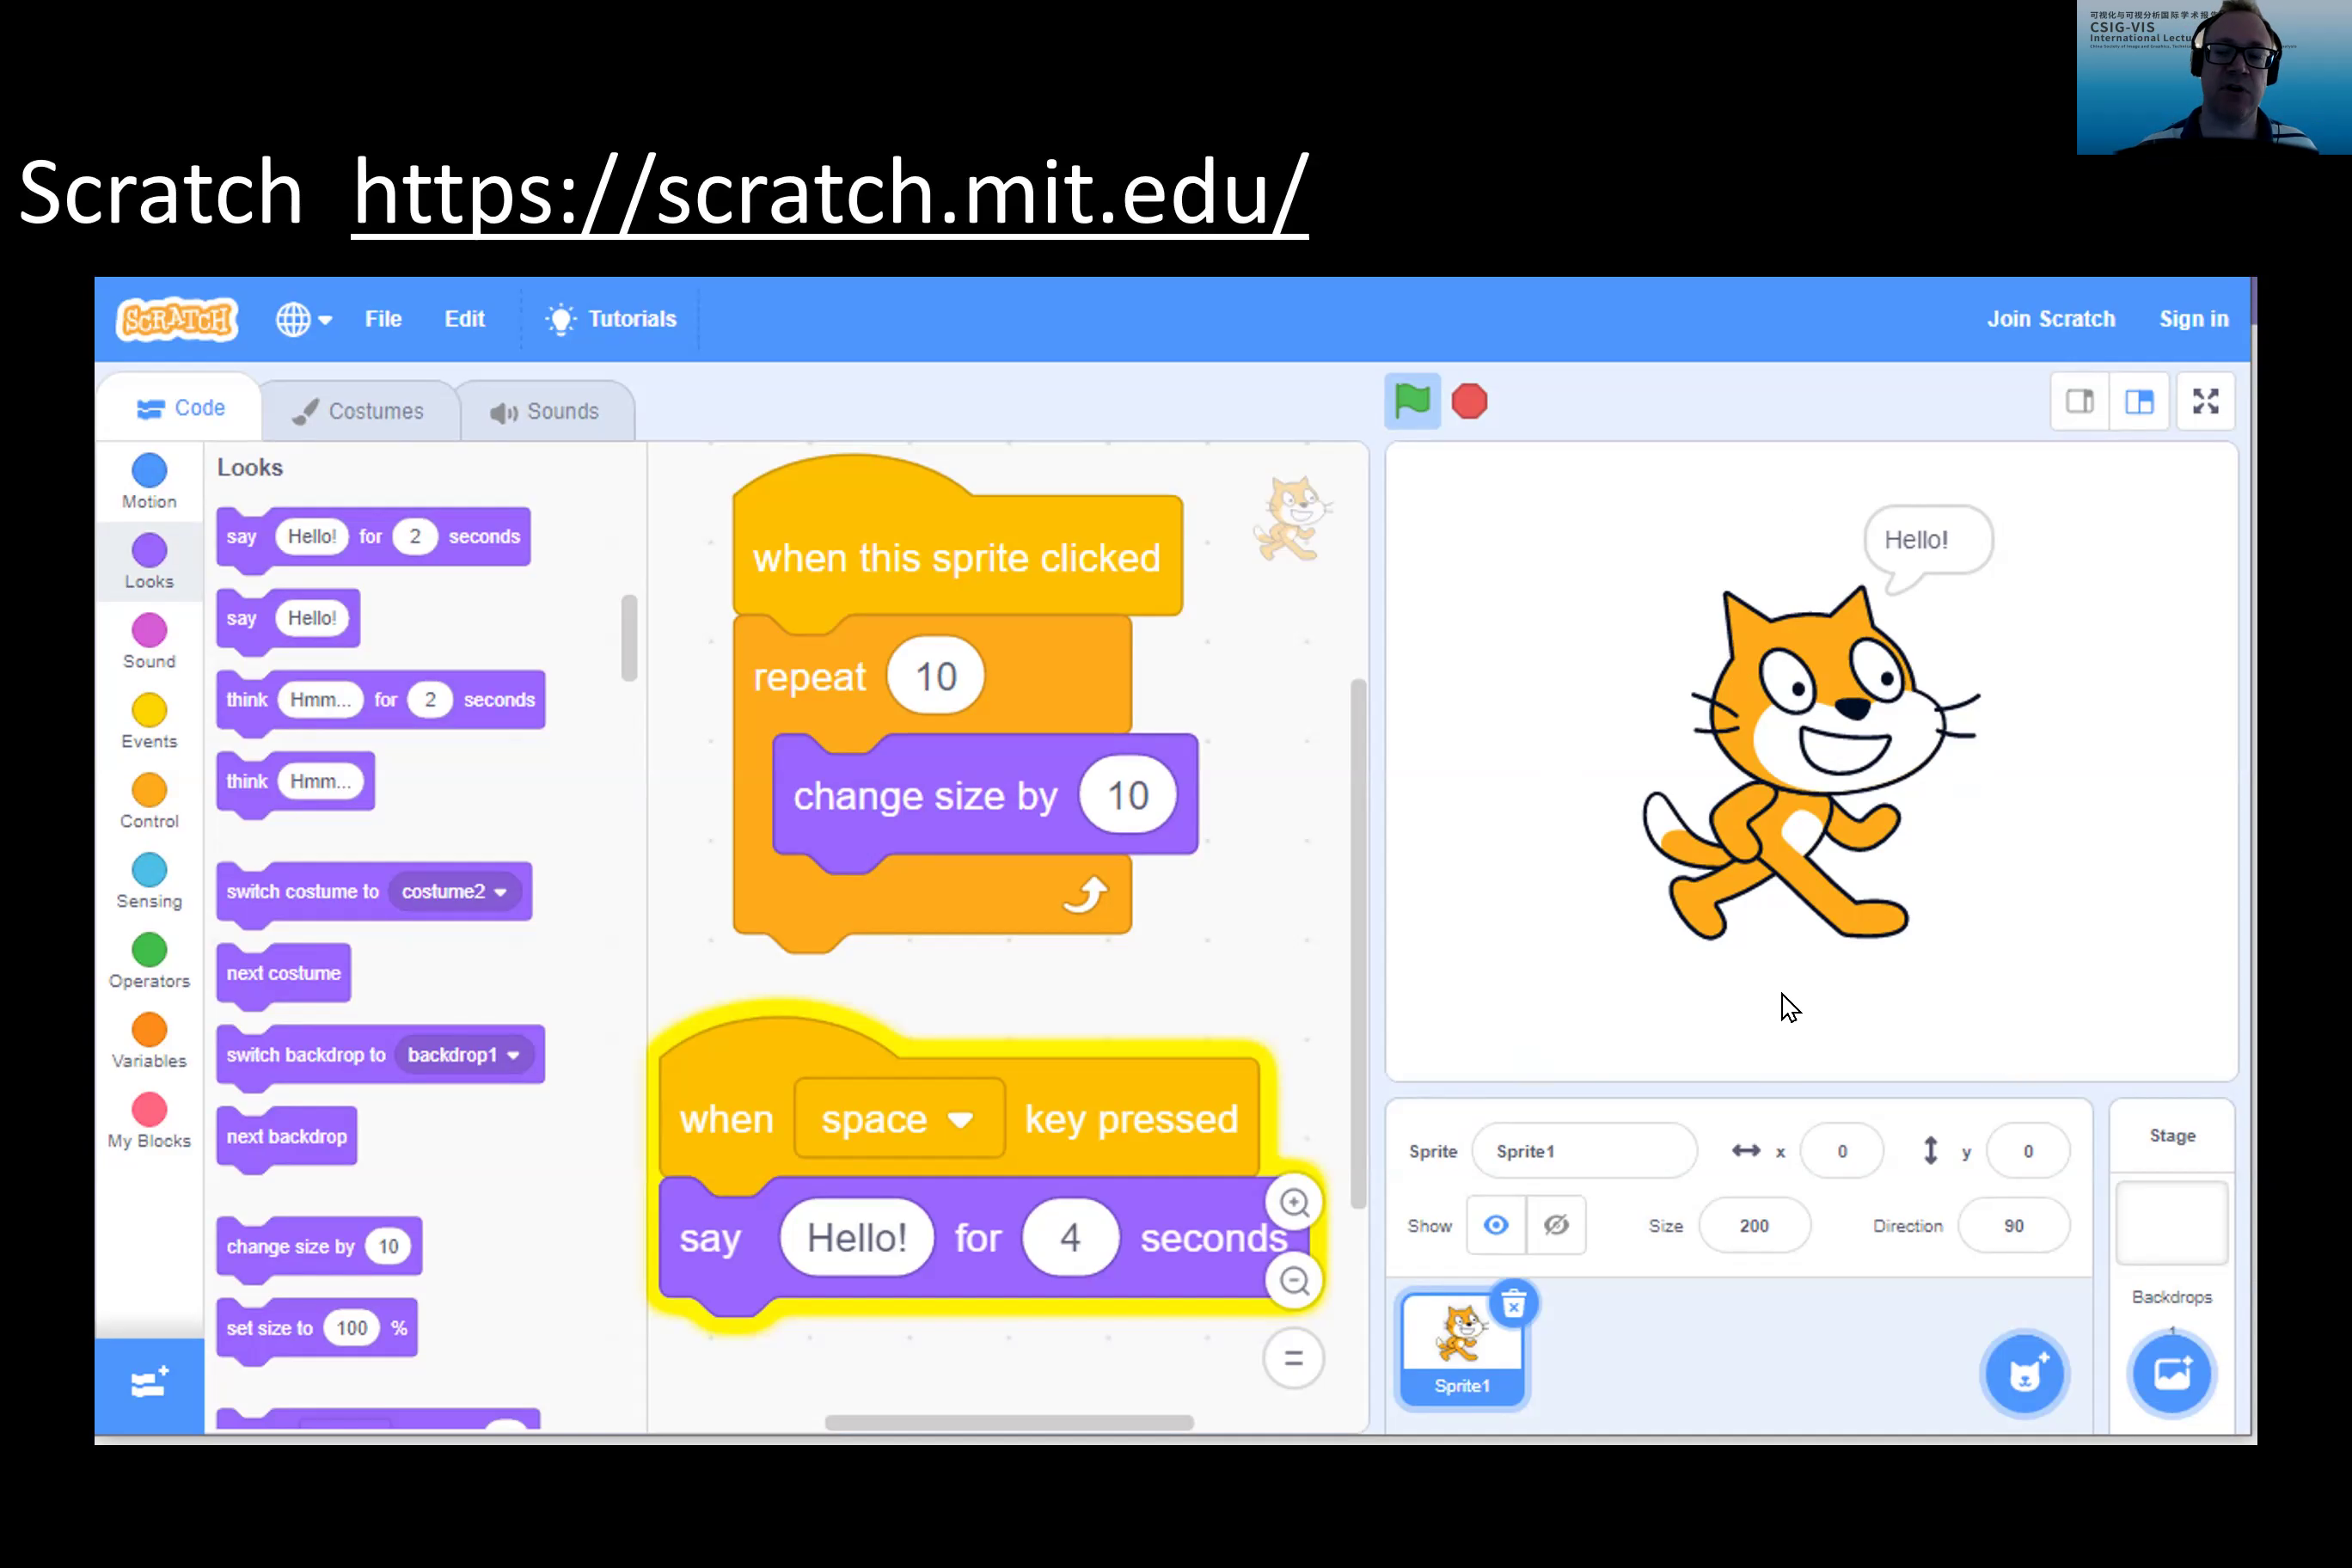Click Sign in link
The height and width of the screenshot is (1568, 2352).
click(2193, 319)
